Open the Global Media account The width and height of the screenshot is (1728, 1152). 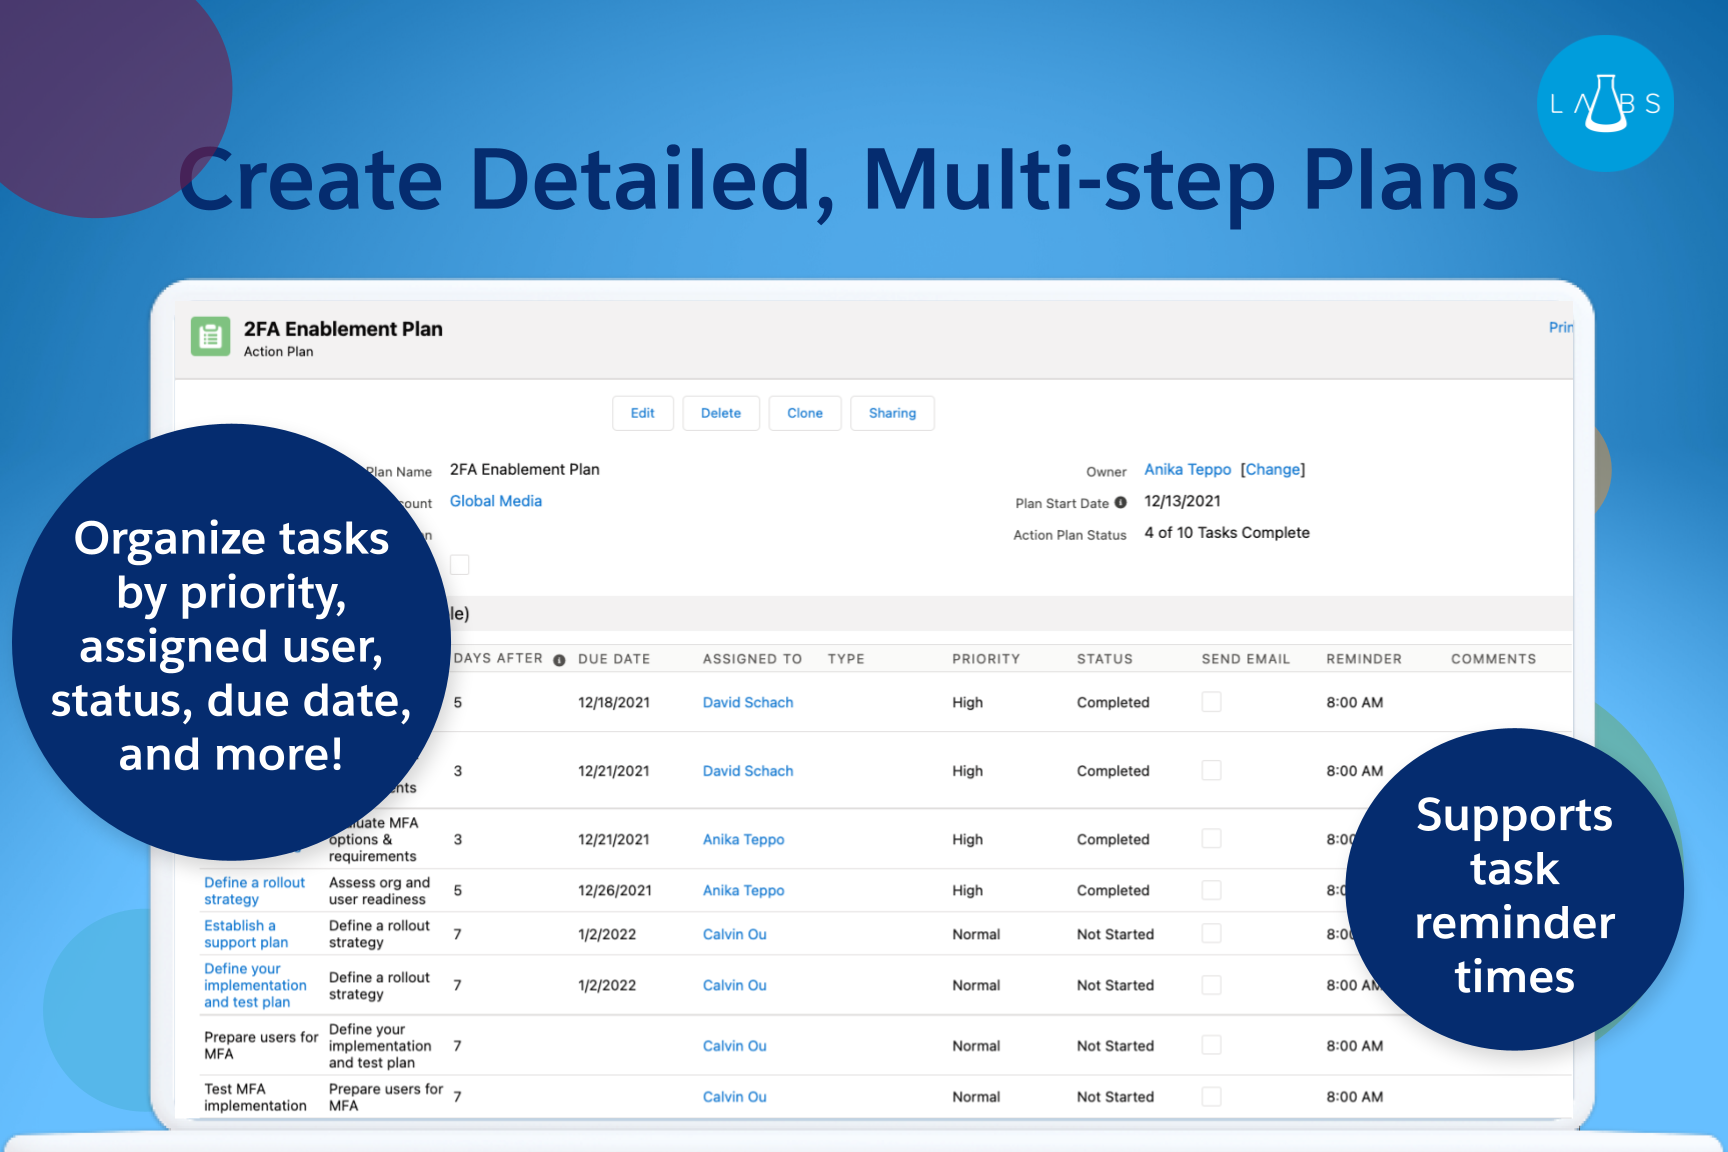coord(495,501)
